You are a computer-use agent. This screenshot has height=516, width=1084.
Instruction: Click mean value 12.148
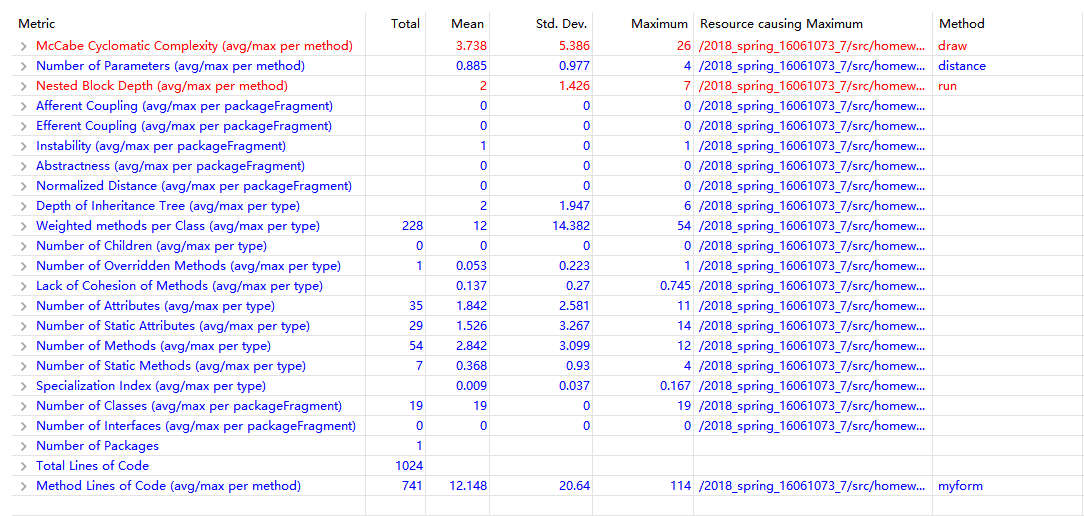(x=469, y=486)
